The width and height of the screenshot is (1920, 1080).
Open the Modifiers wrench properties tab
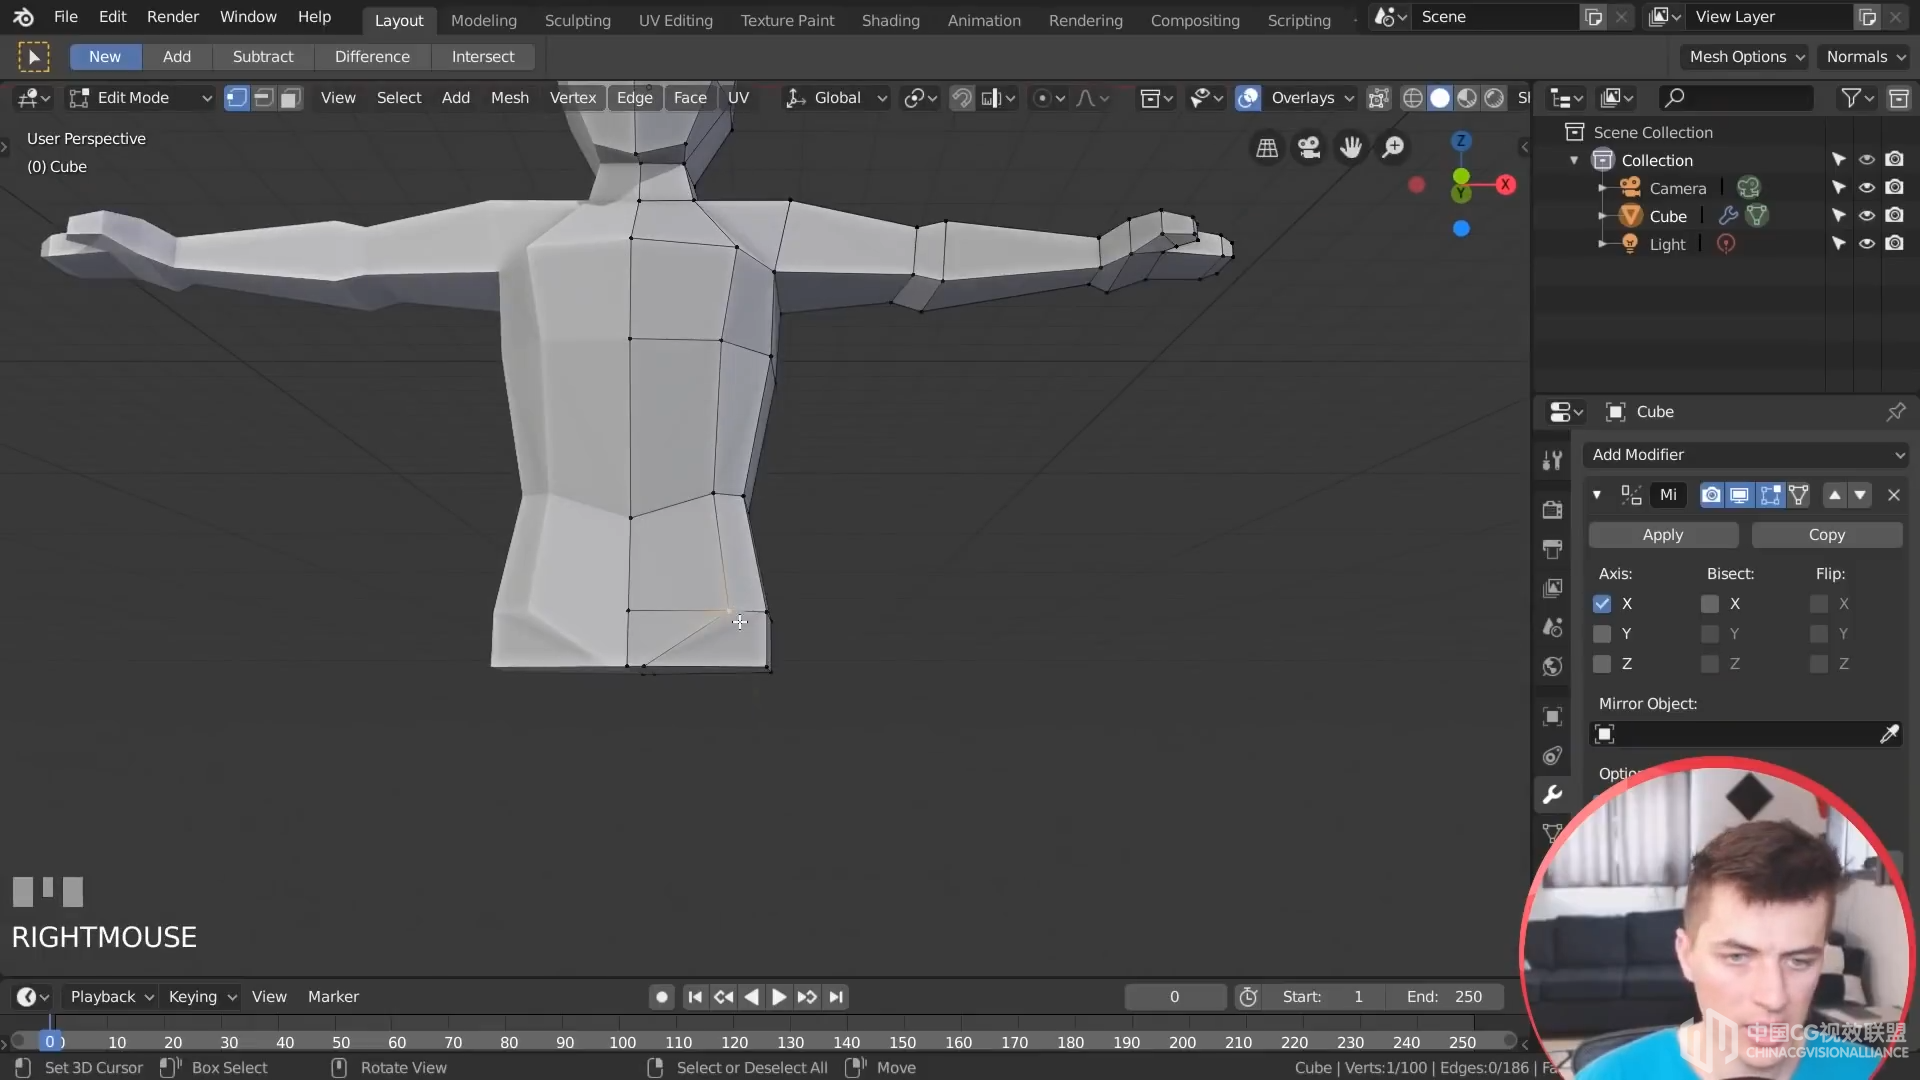1552,795
